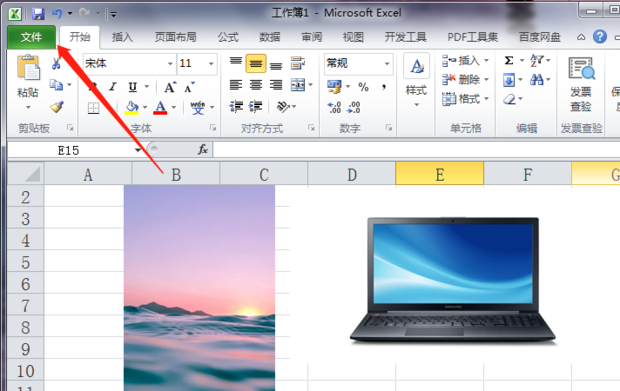Click the wén phonetic guide icon
620x391 pixels.
(198, 107)
